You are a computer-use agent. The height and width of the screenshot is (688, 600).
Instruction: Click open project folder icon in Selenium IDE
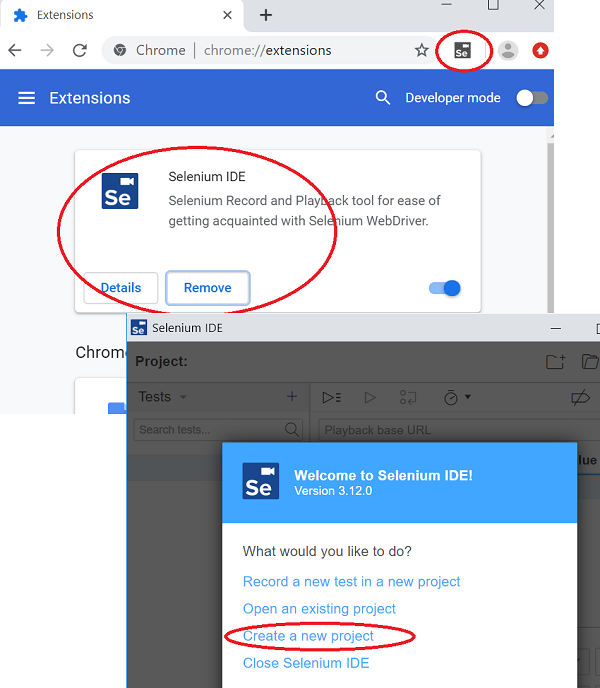[590, 362]
